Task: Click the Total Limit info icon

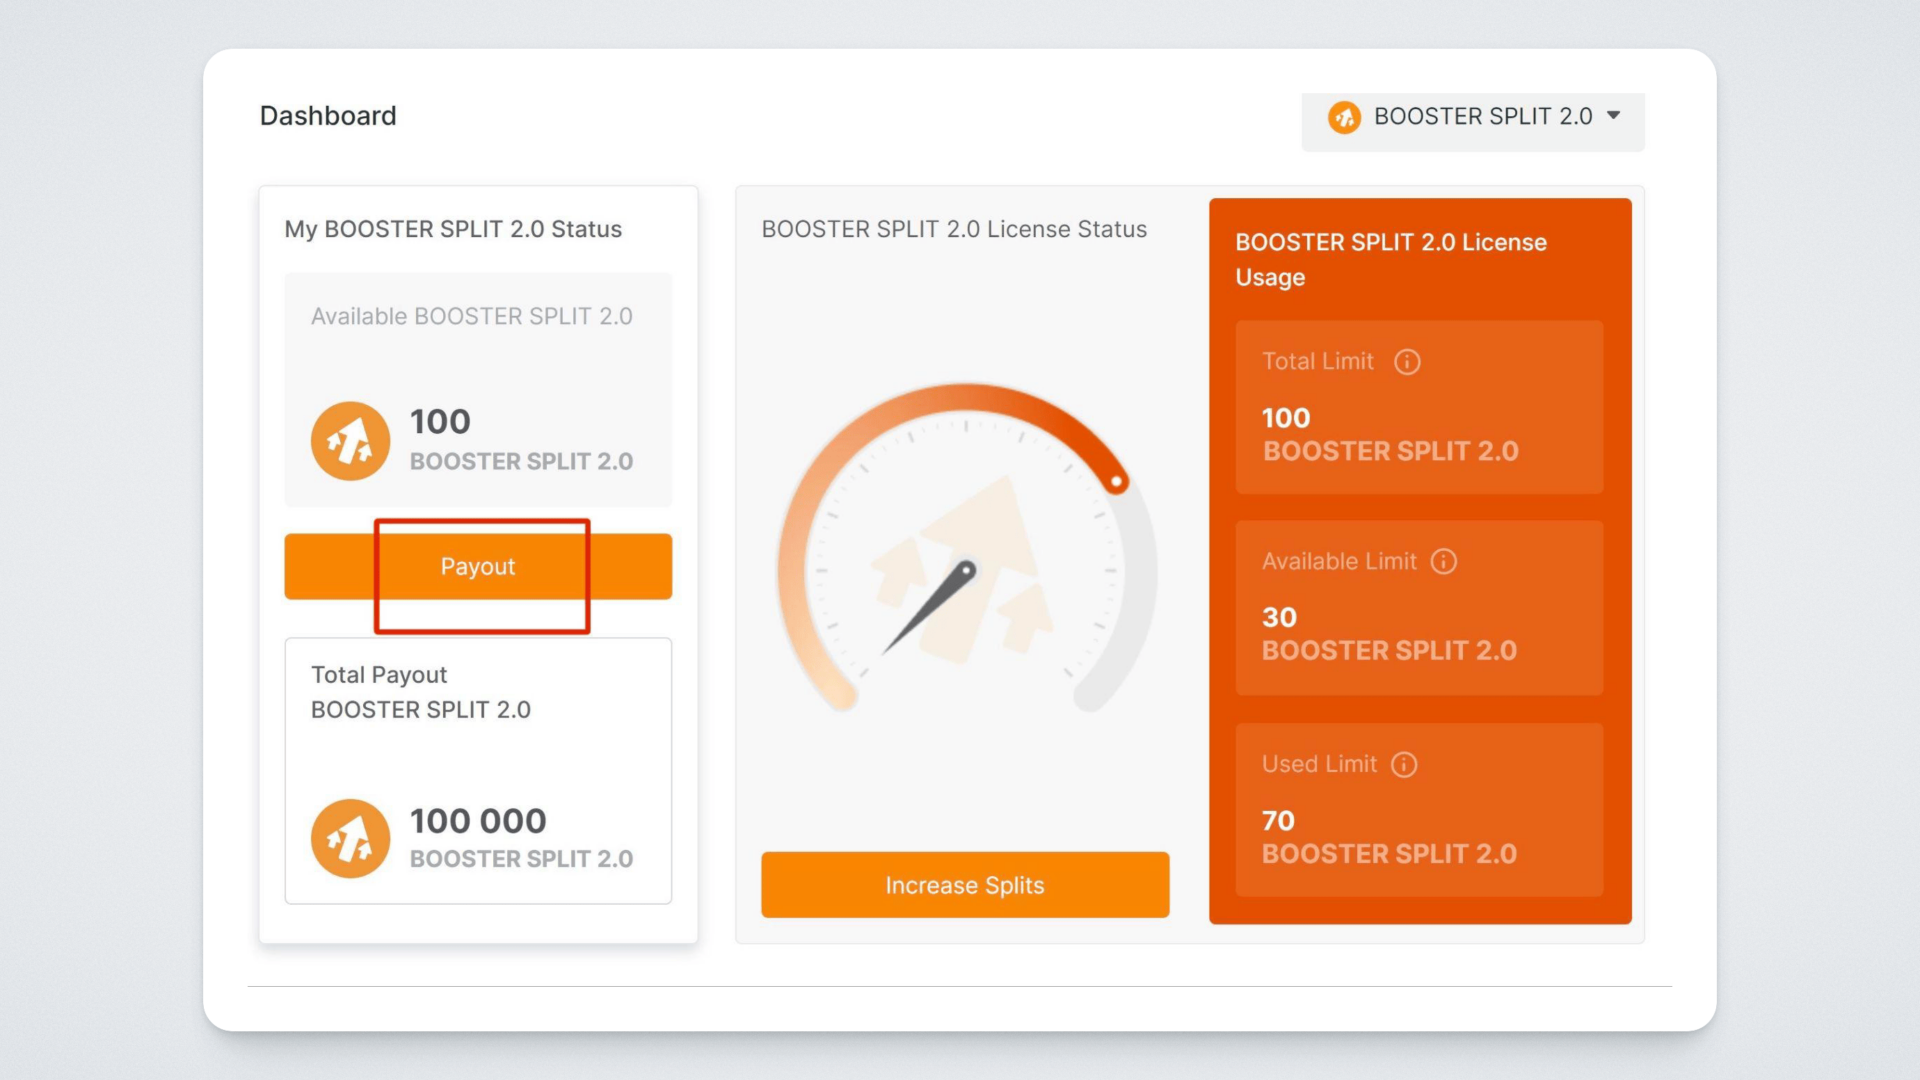Action: 1407,362
